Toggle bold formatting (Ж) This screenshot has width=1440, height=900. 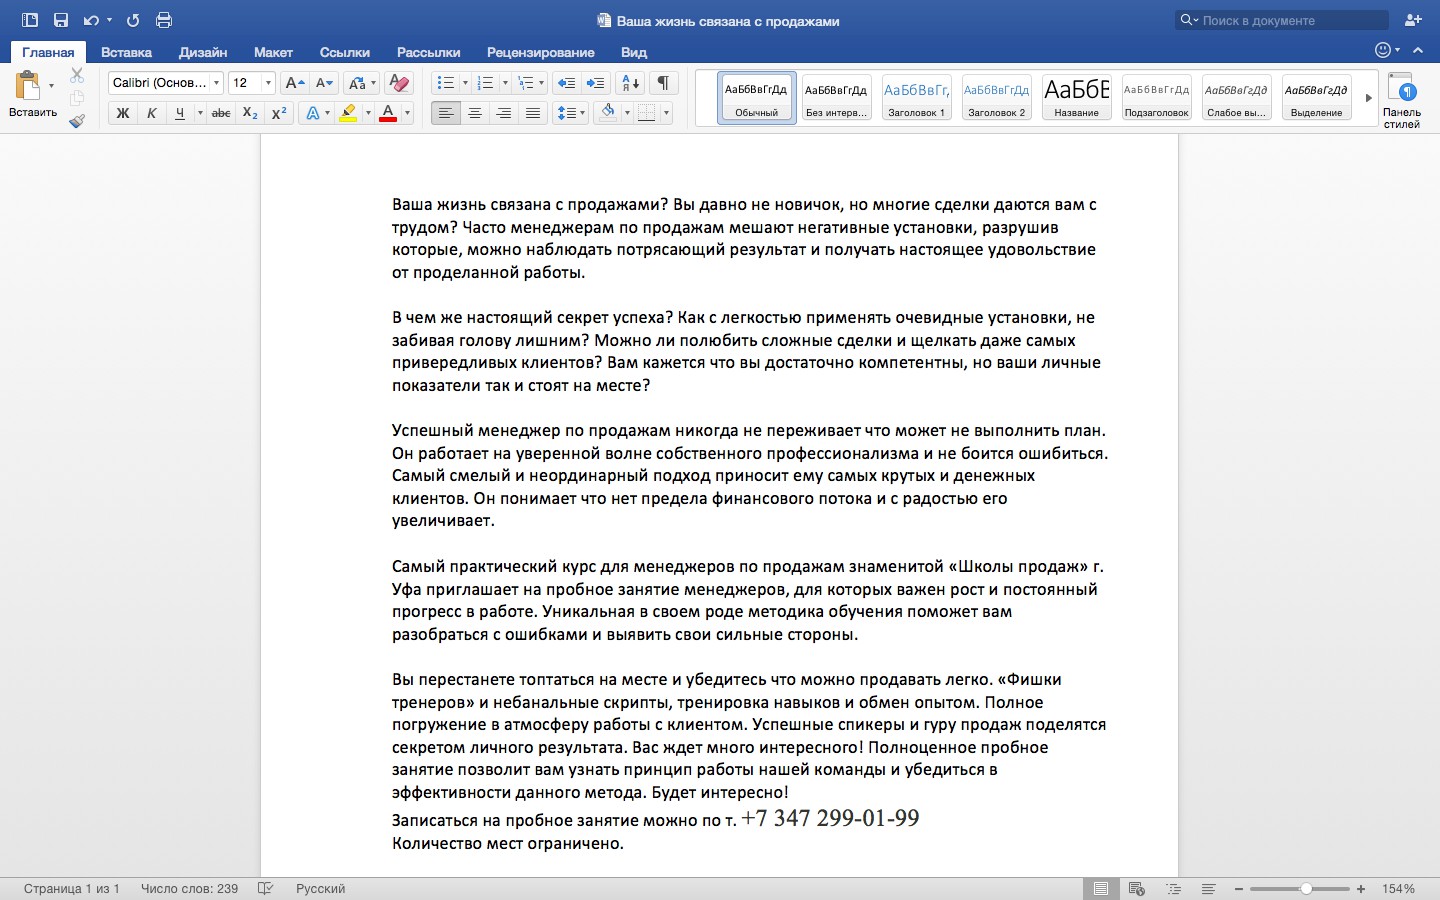(123, 113)
